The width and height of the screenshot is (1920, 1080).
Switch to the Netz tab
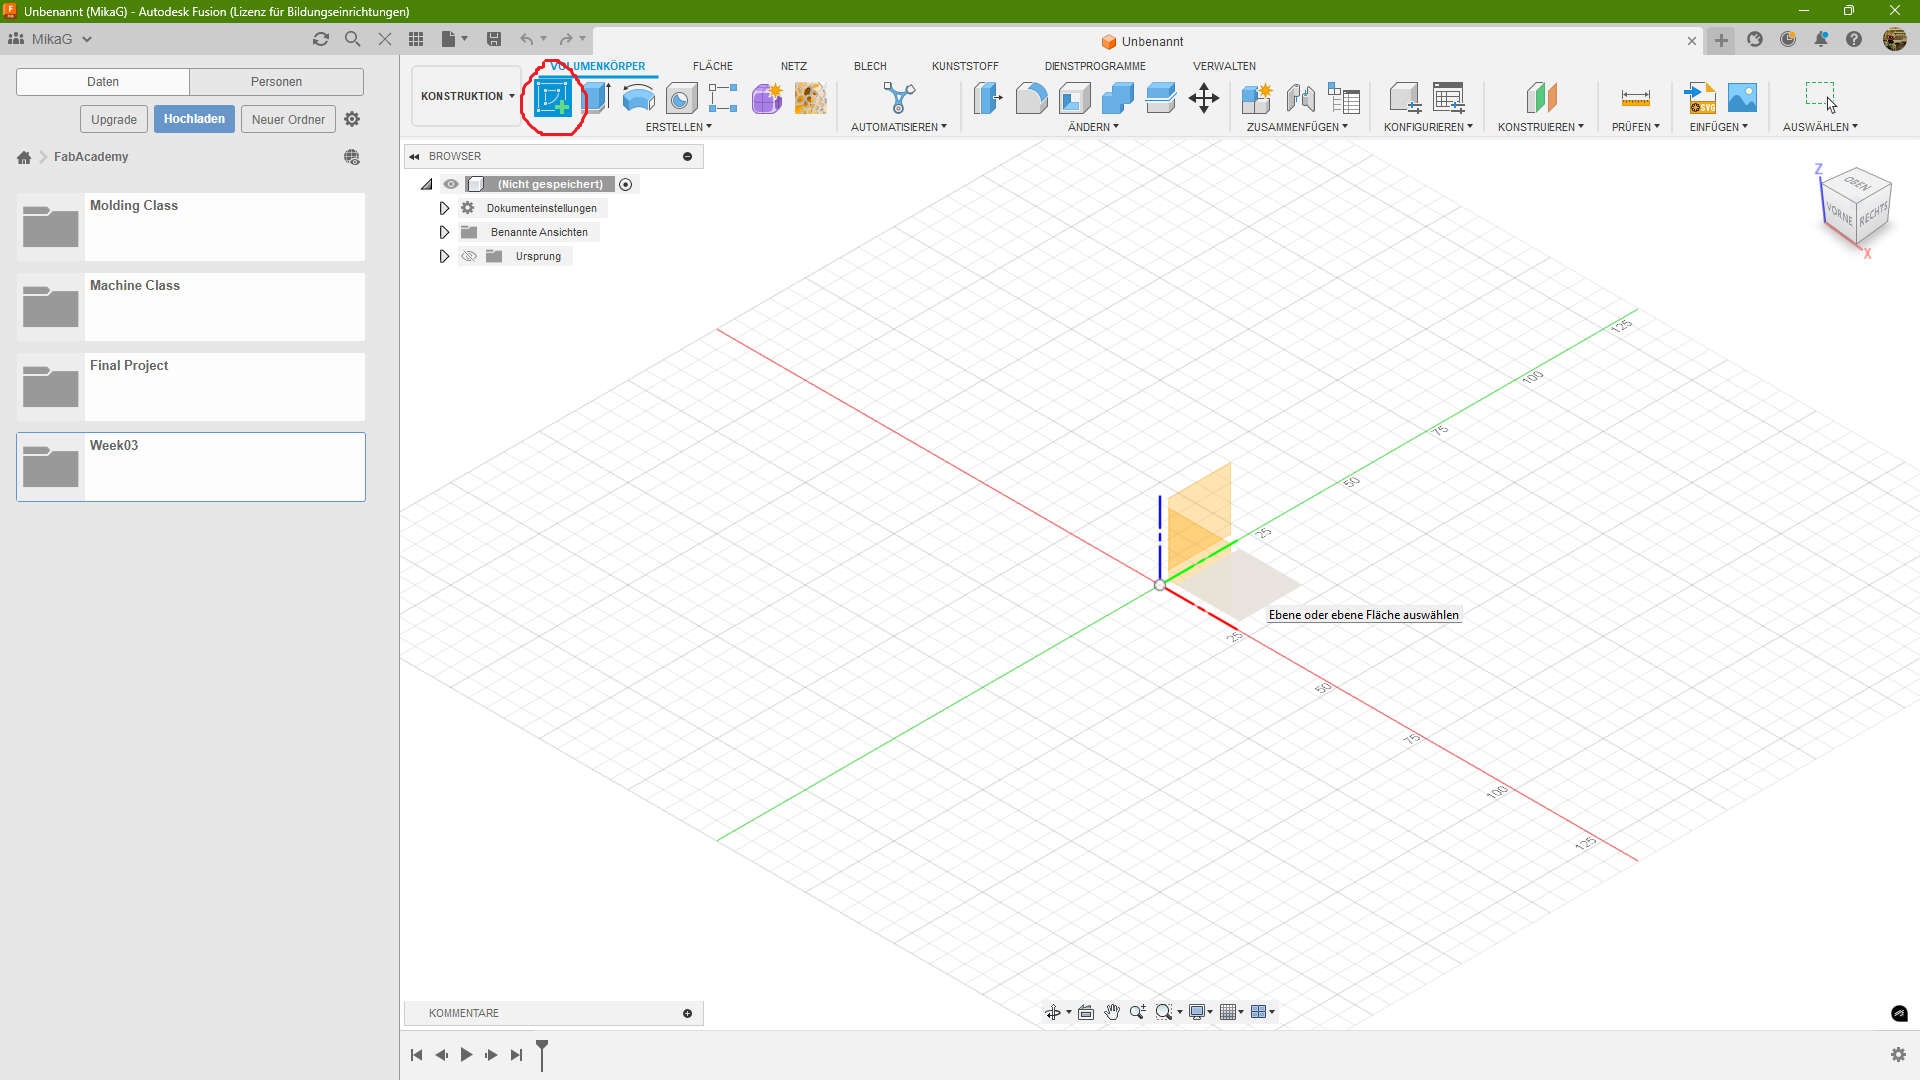click(794, 66)
